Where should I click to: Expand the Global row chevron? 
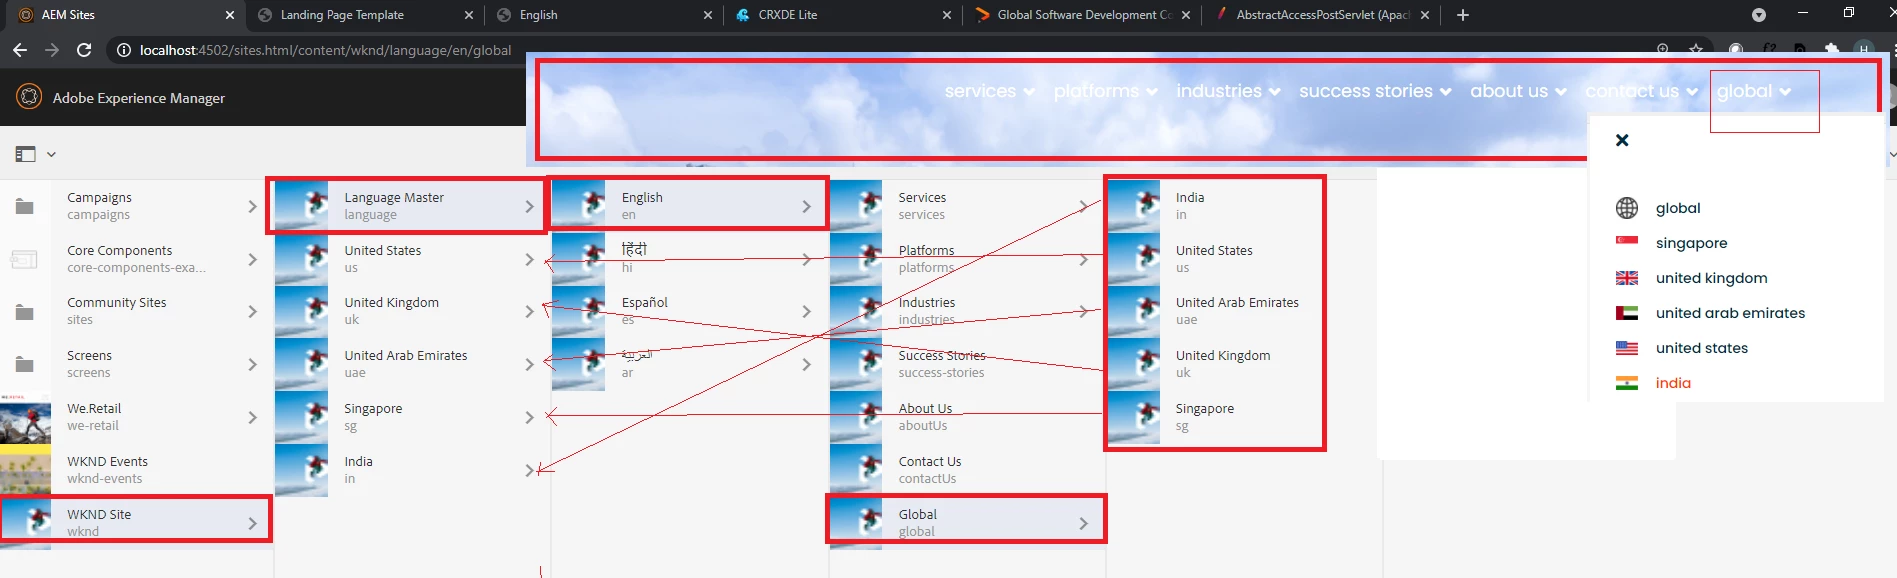click(1083, 523)
